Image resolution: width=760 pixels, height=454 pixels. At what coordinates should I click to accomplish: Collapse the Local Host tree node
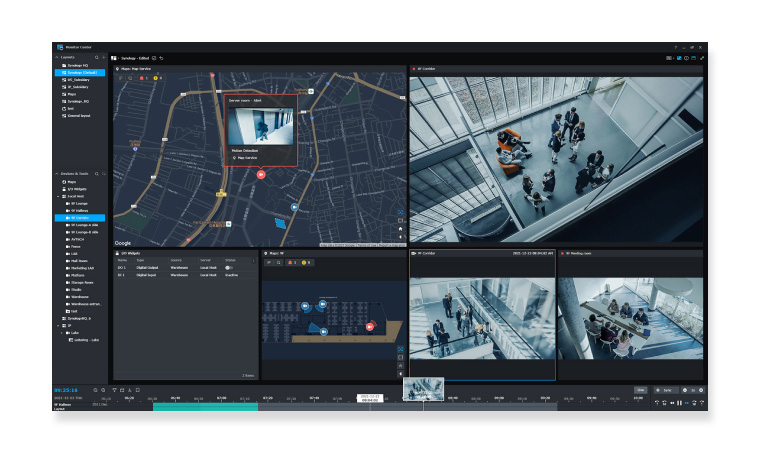[x=58, y=196]
